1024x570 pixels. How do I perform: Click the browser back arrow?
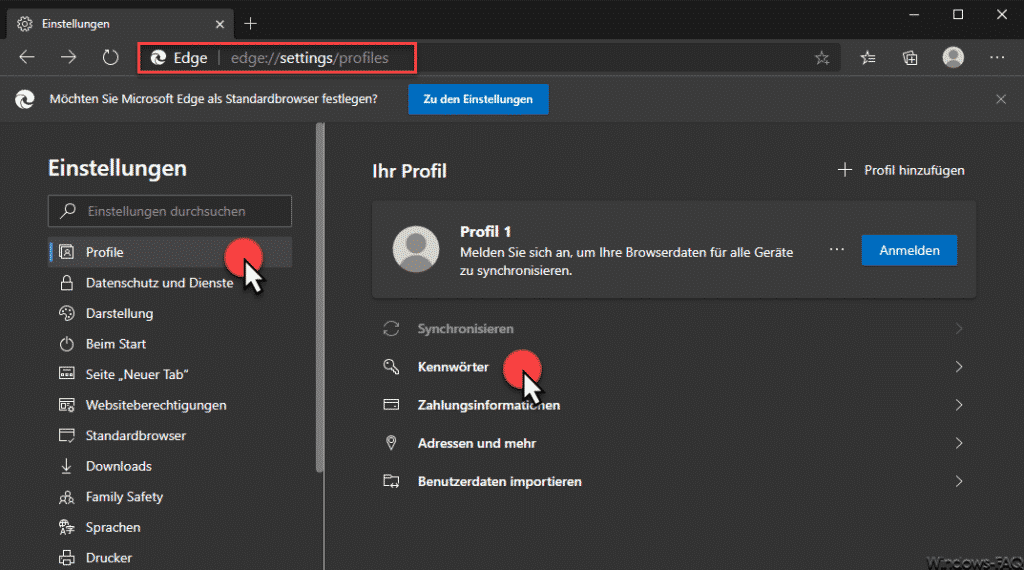pos(27,57)
